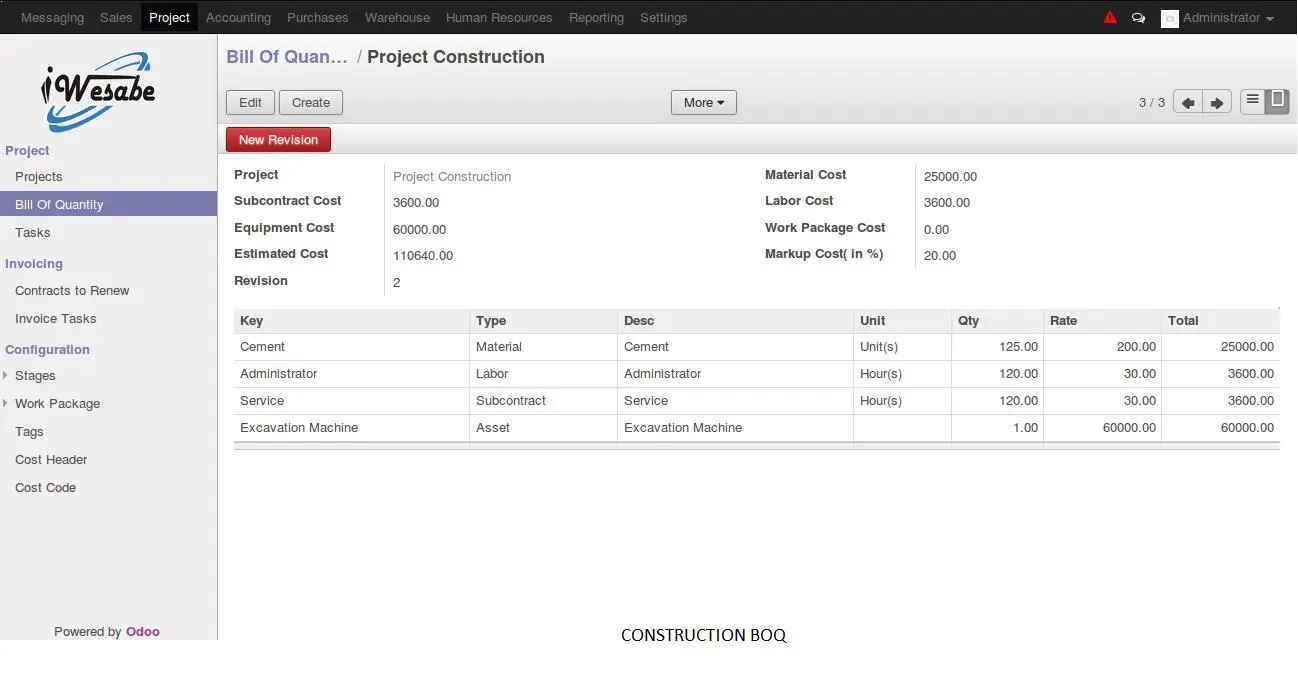The height and width of the screenshot is (685, 1298).
Task: Switch to list view icon
Action: coord(1252,101)
